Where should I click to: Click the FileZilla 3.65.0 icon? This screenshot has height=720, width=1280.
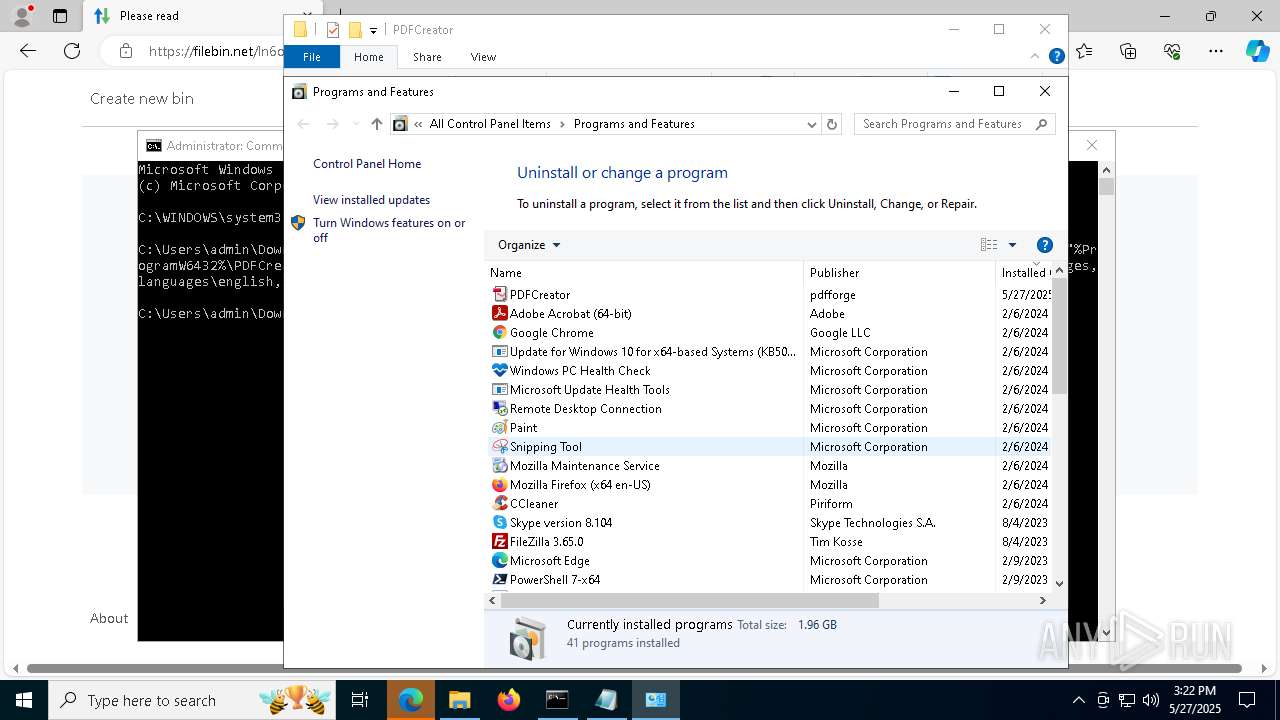tap(500, 541)
